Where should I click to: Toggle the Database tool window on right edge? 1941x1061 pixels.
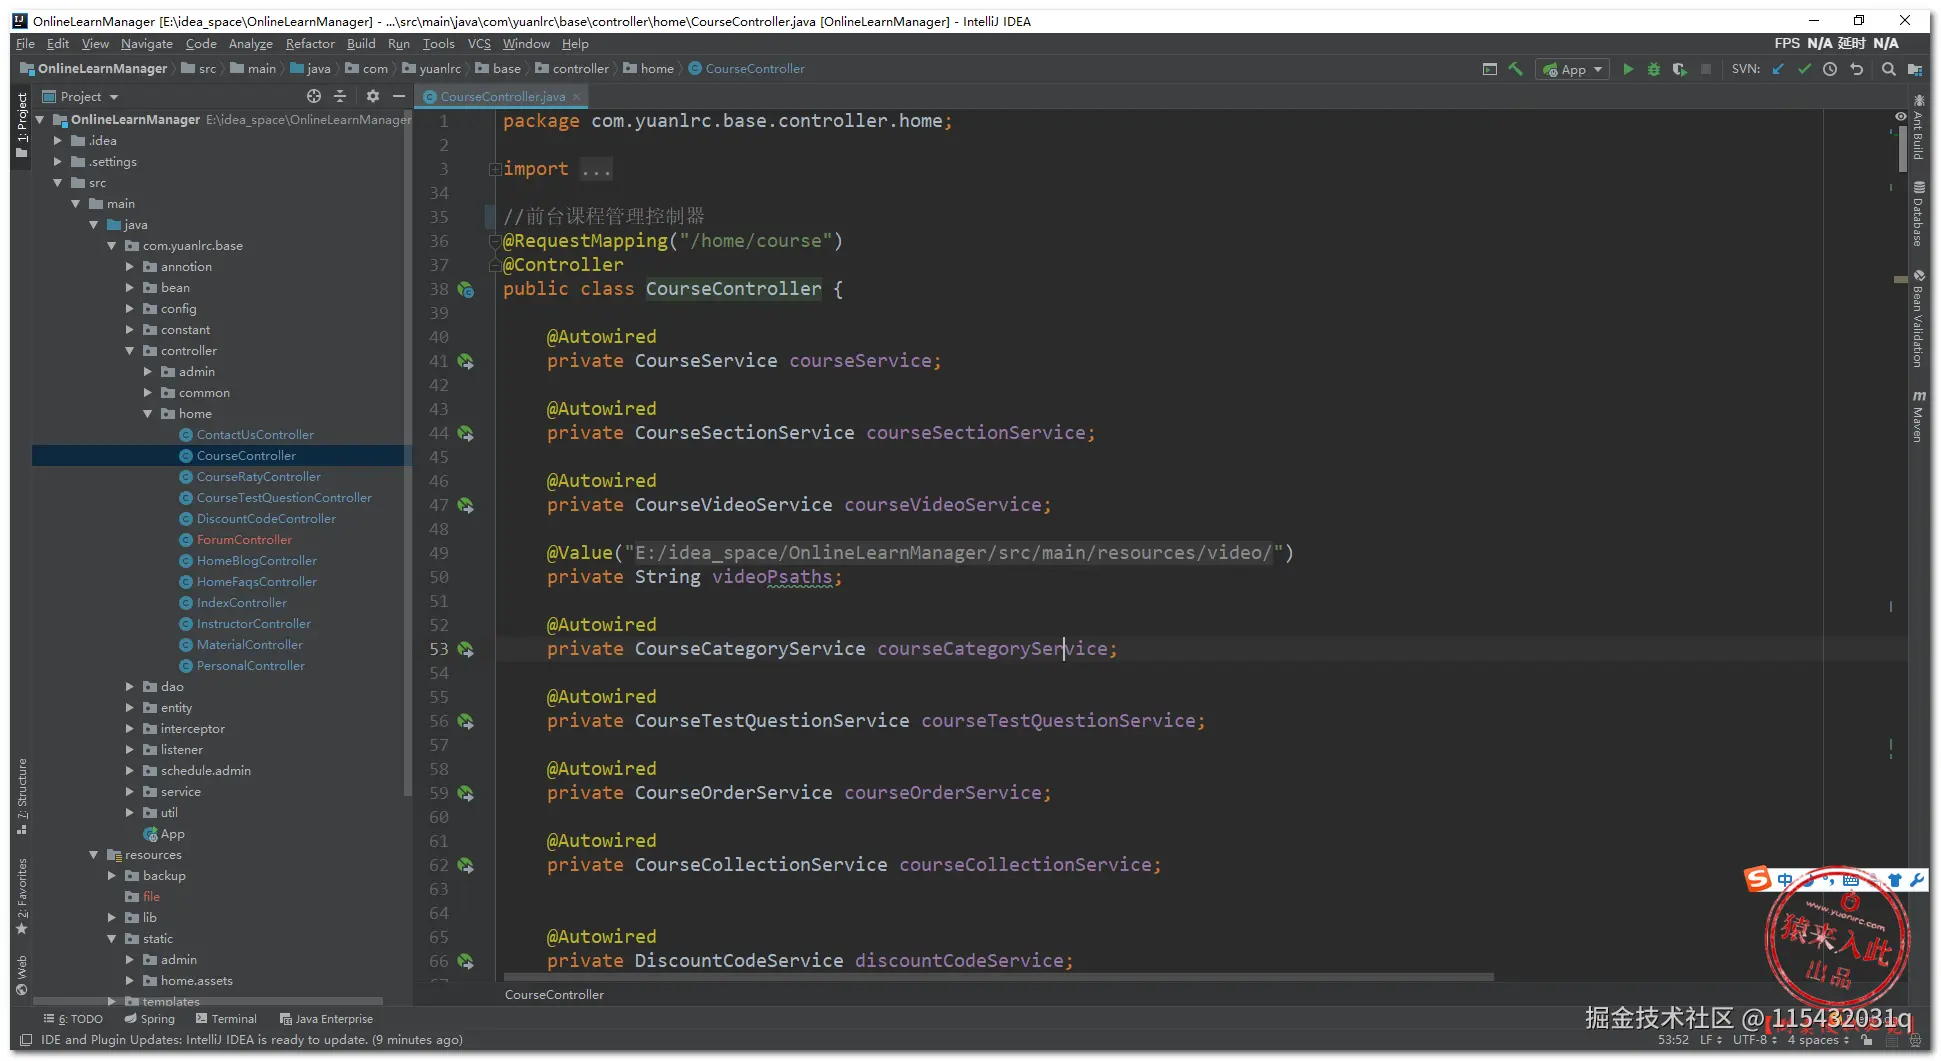(x=1918, y=214)
